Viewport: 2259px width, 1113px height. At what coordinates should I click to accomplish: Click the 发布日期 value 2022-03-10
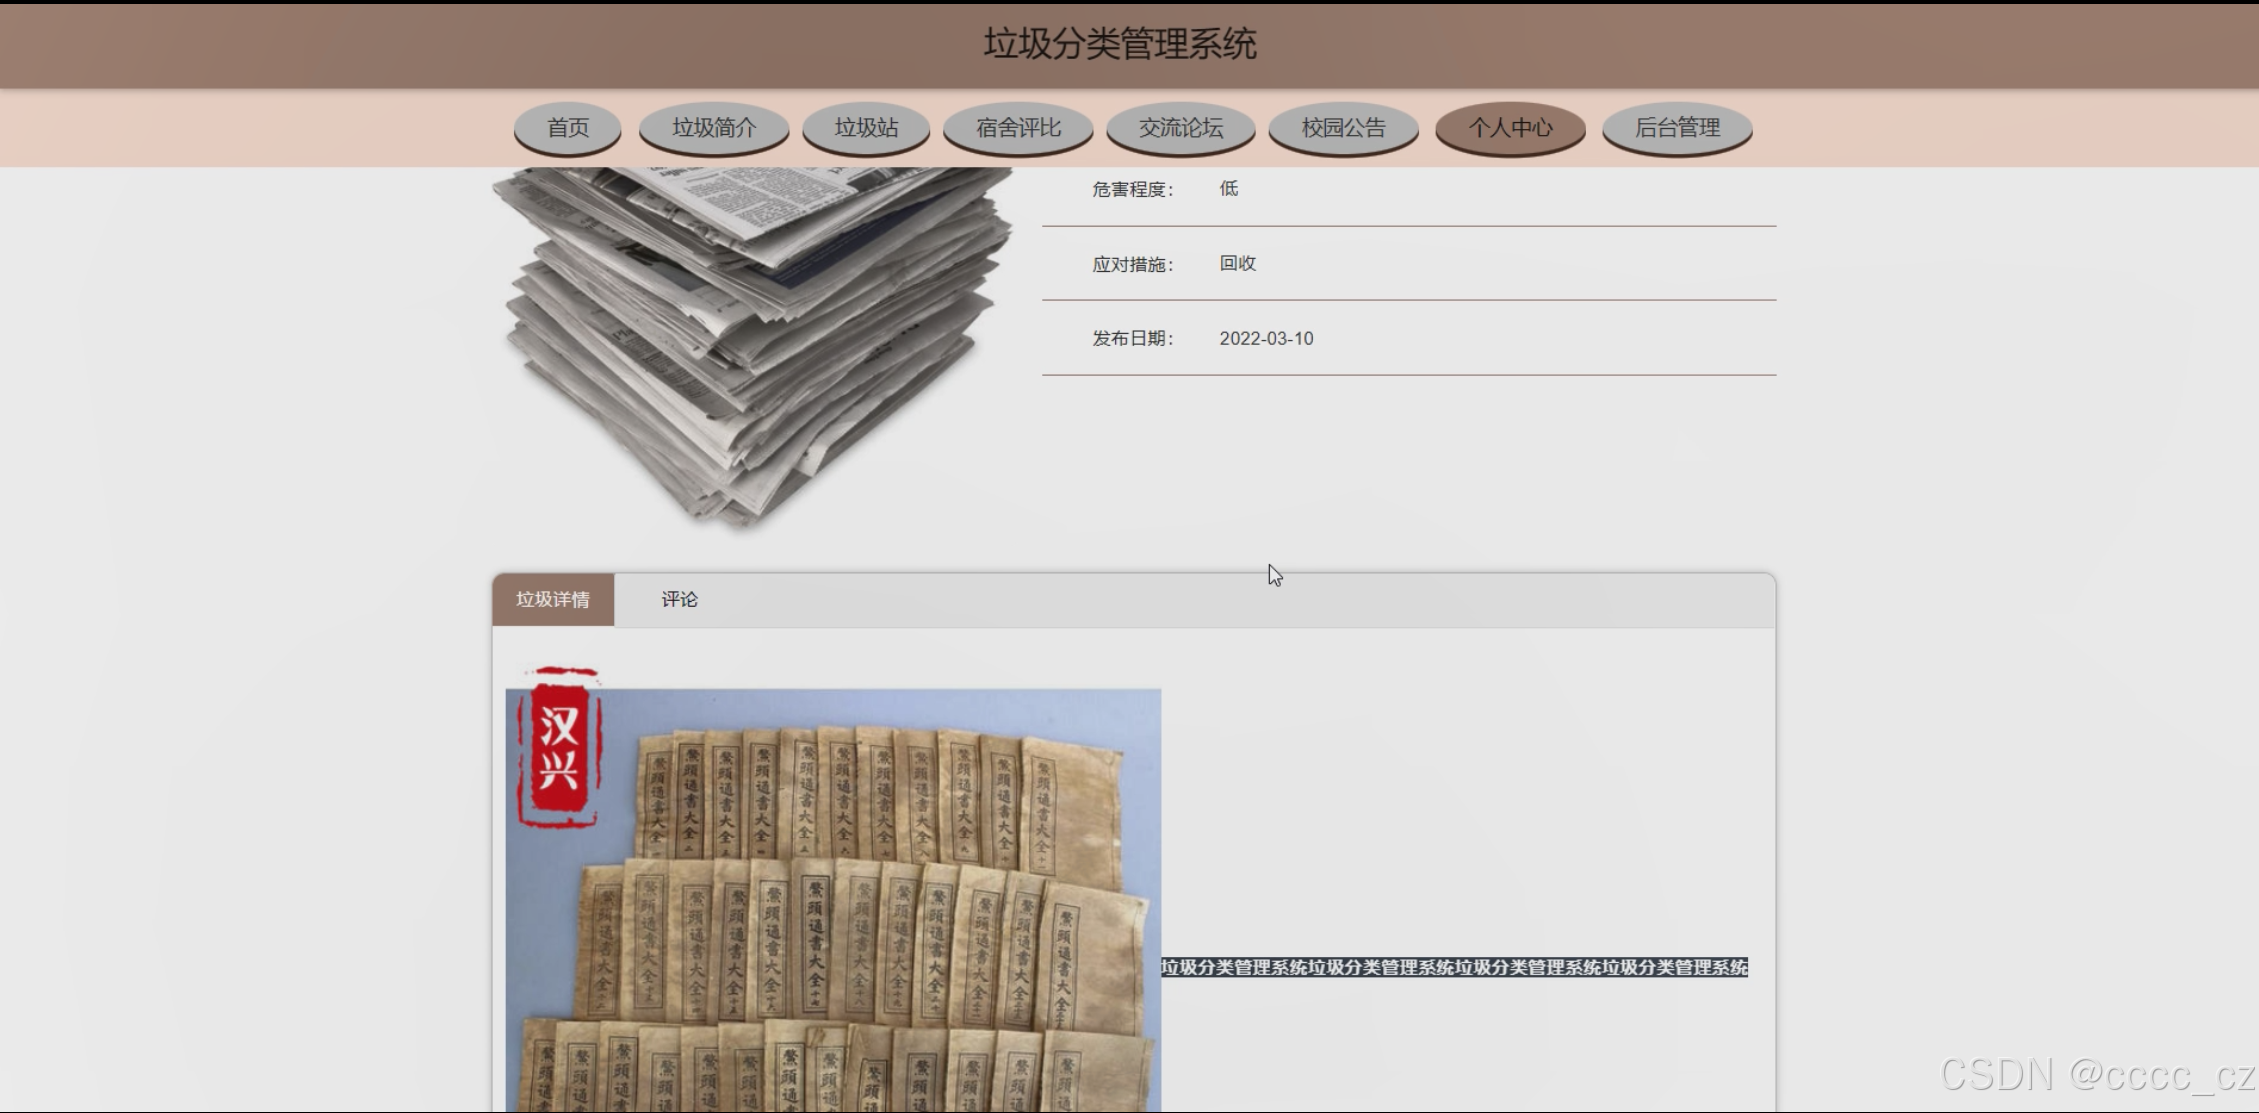point(1266,339)
